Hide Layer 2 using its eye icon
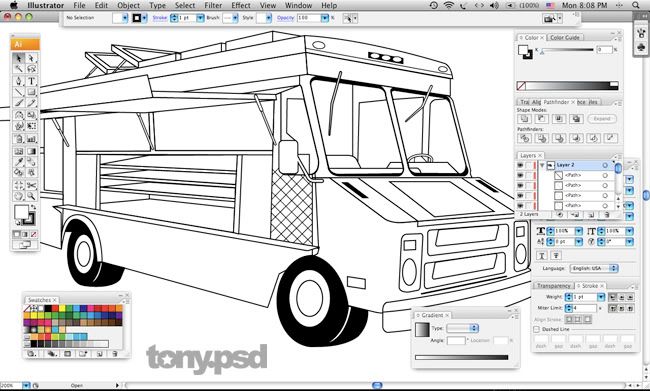The image size is (650, 391). coord(520,165)
